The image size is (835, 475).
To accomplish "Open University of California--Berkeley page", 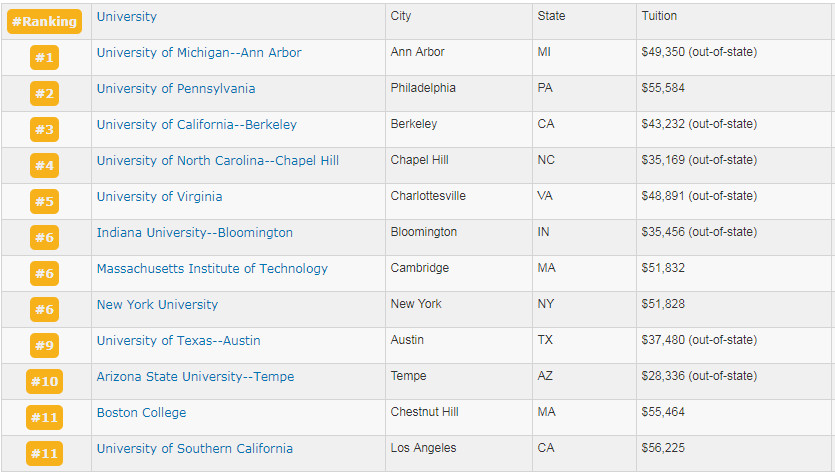I will coord(196,125).
